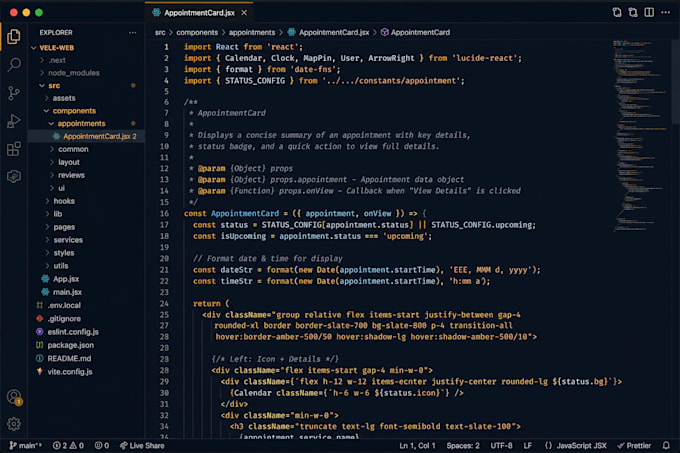Open README.md file
Image resolution: width=680 pixels, height=453 pixels.
click(x=87, y=358)
